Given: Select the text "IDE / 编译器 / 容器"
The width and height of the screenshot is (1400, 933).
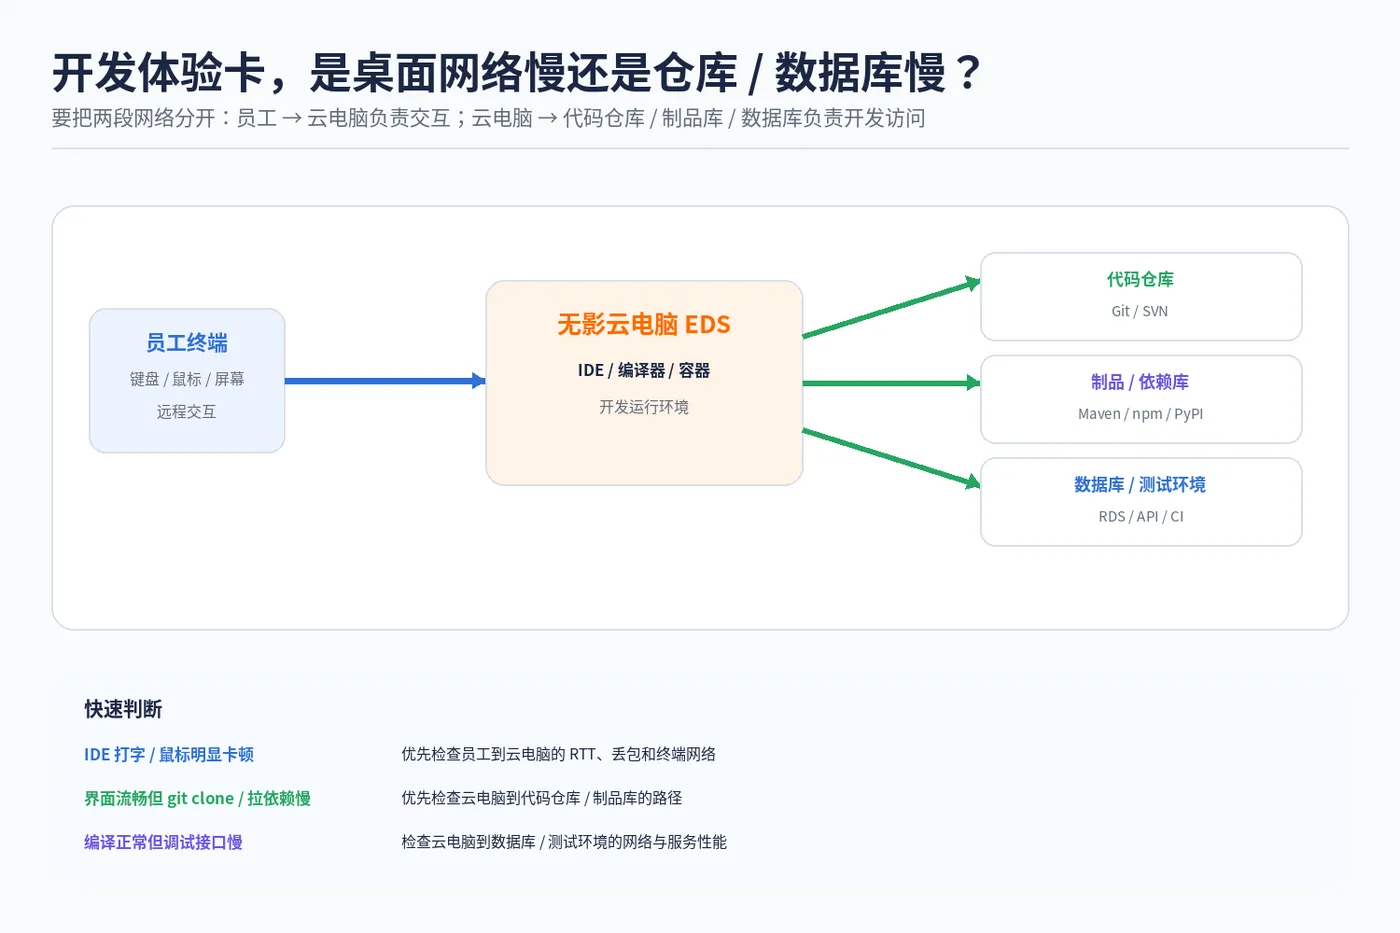Looking at the screenshot, I should pos(644,370).
